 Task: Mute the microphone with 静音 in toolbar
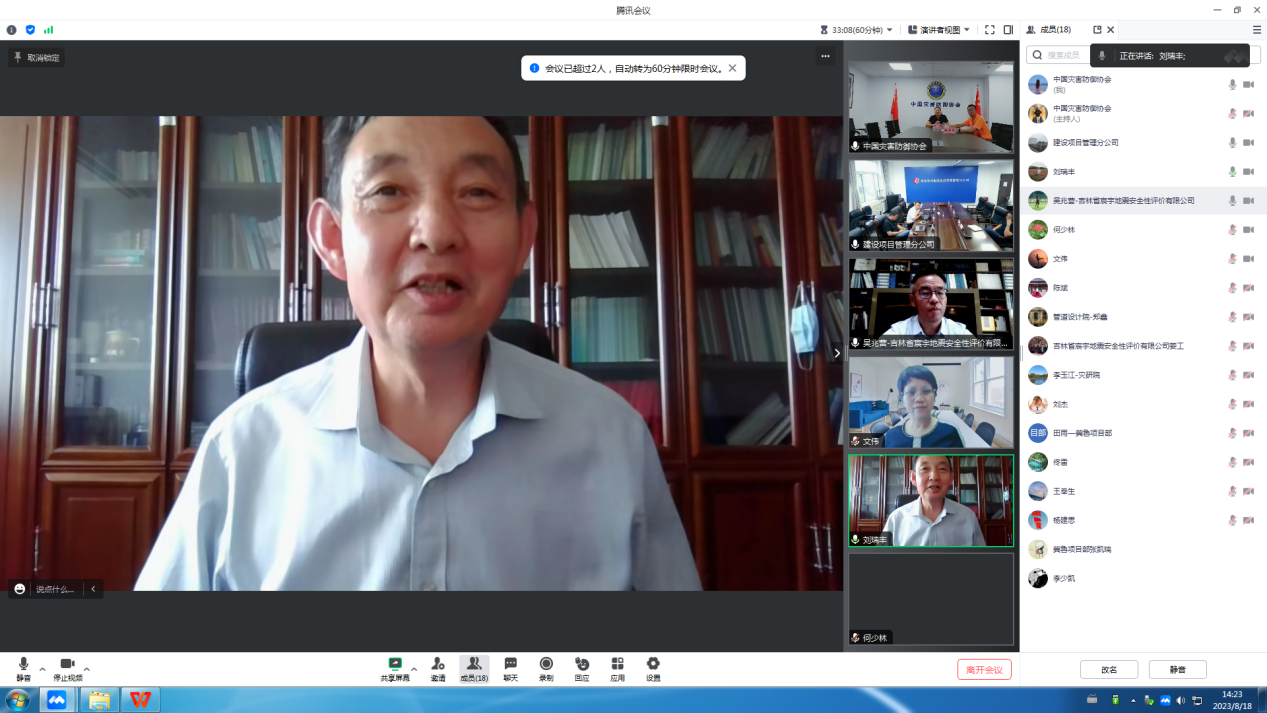[23, 669]
